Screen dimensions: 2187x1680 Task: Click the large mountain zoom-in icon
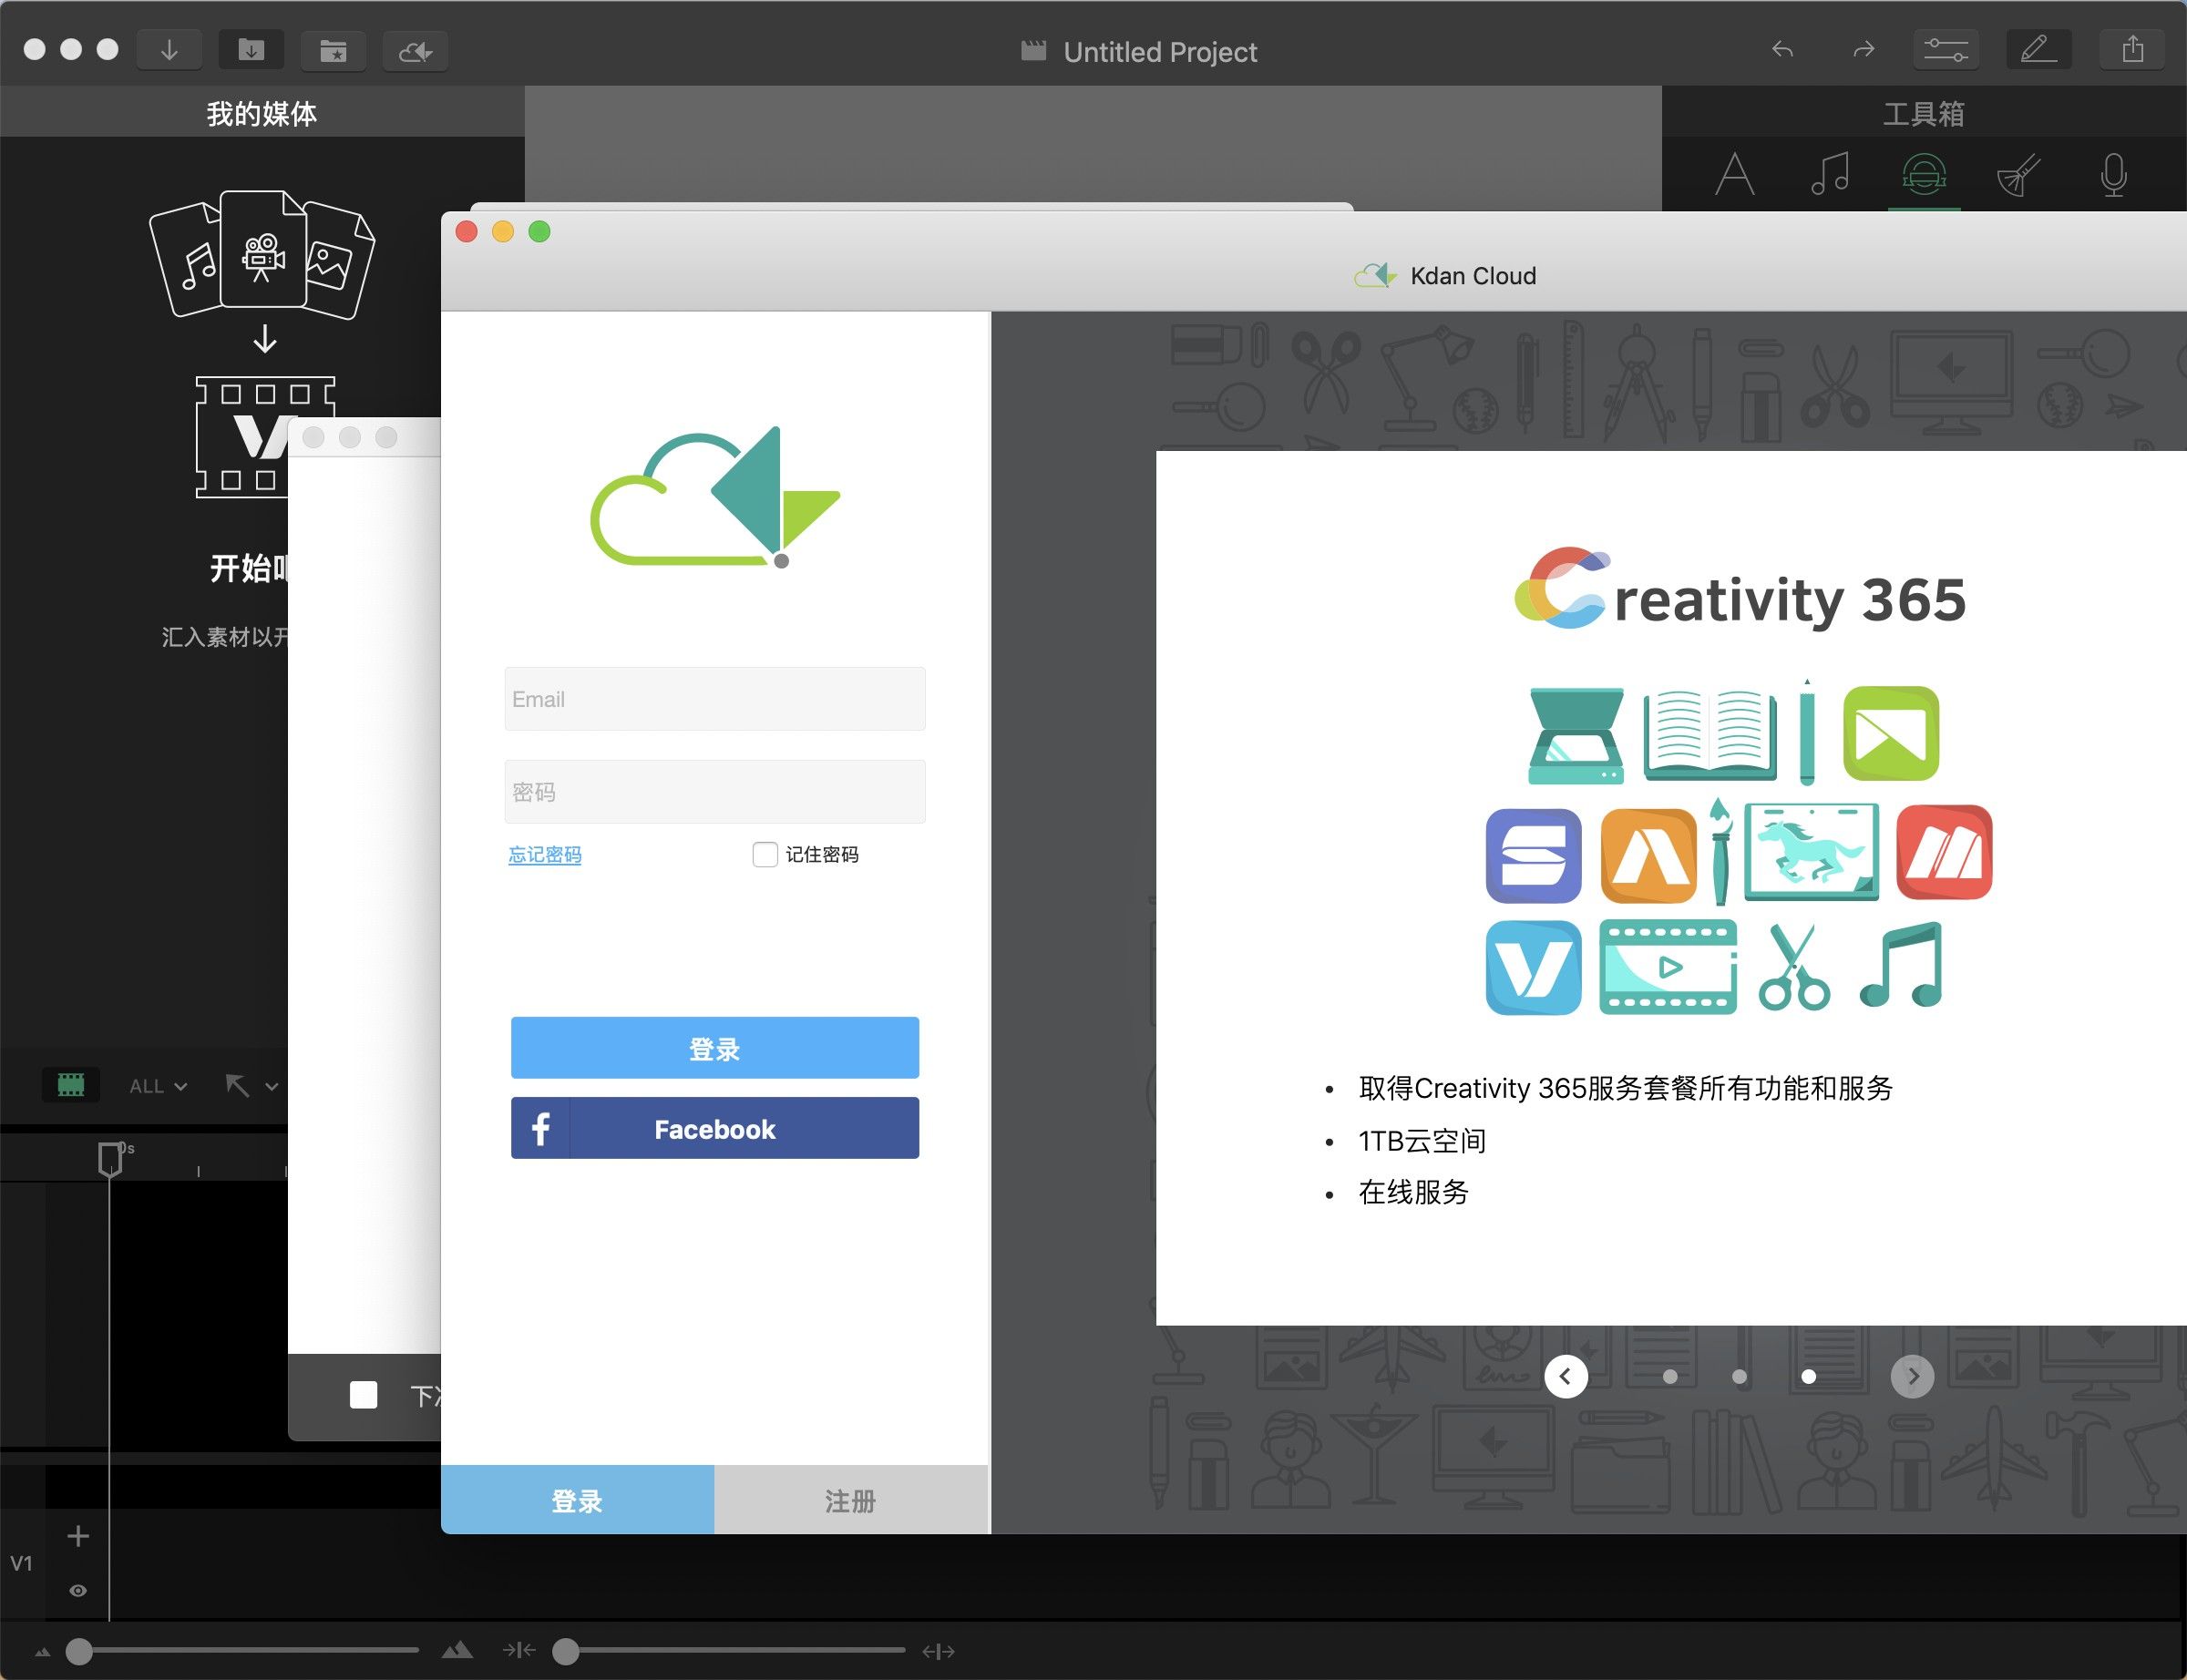point(457,1650)
